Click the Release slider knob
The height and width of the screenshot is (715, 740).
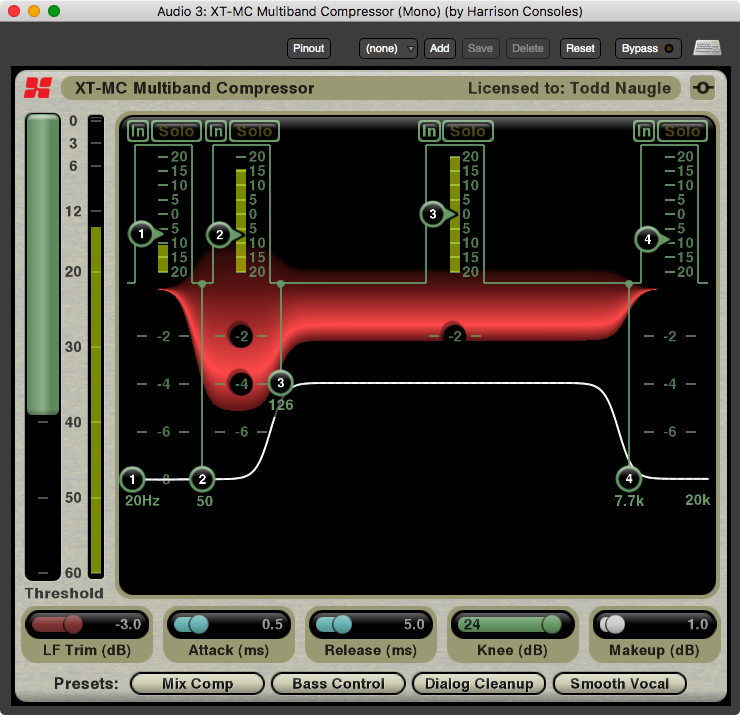tap(342, 624)
